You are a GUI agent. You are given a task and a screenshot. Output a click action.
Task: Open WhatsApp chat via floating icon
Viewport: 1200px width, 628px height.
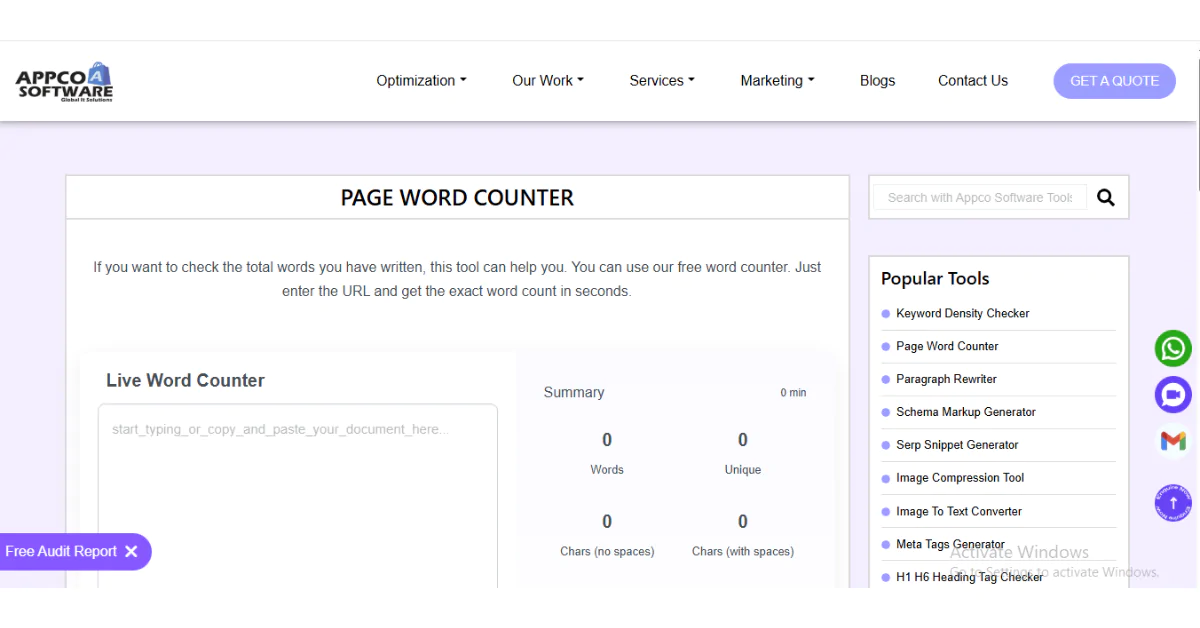click(x=1172, y=348)
